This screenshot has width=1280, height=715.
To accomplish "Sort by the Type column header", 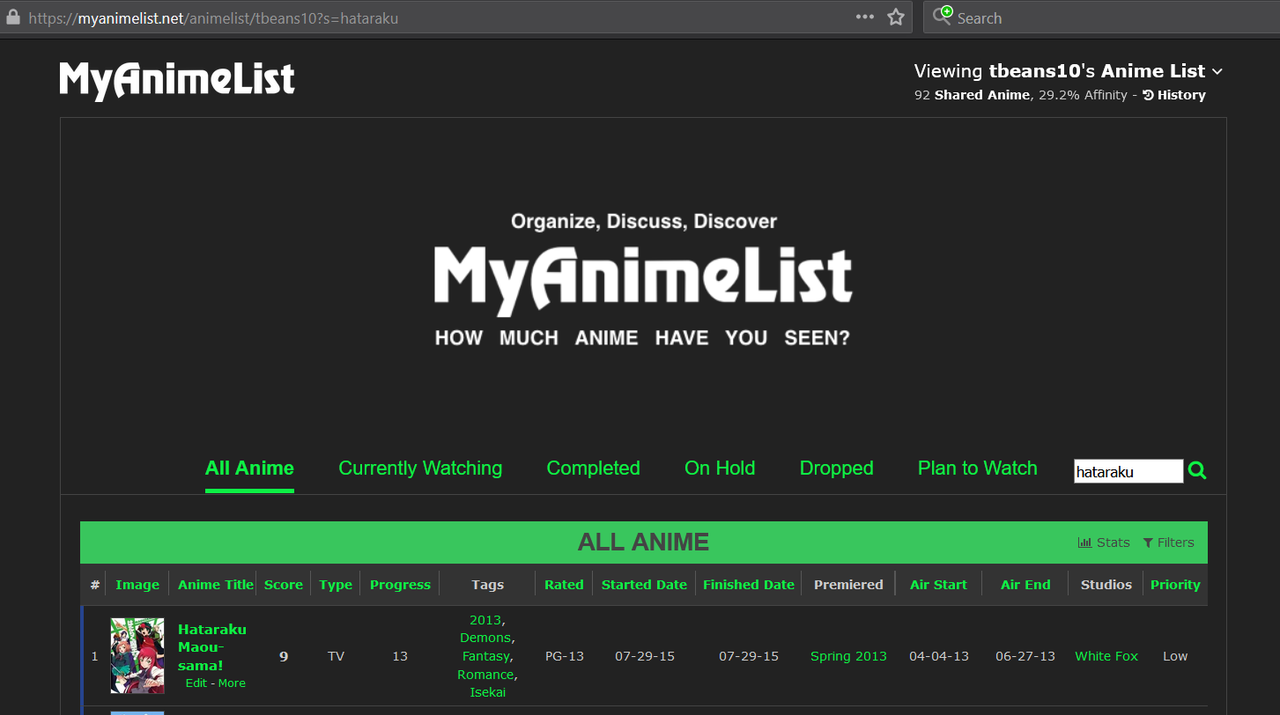I will (336, 585).
